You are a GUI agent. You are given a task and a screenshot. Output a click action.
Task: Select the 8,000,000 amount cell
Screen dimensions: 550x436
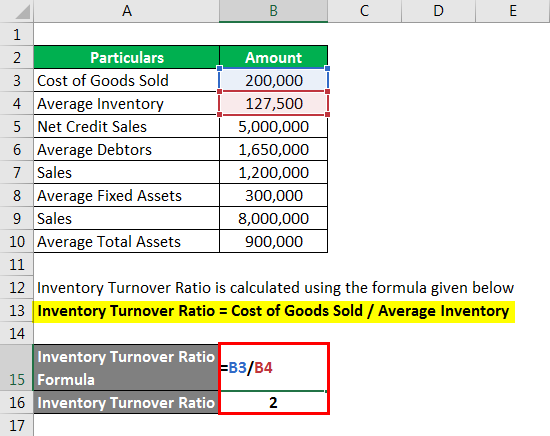pos(274,219)
